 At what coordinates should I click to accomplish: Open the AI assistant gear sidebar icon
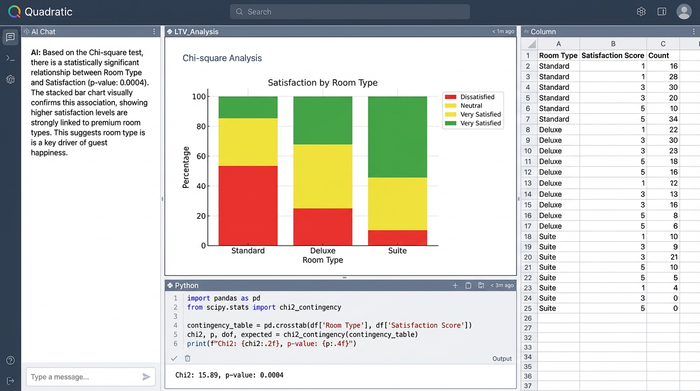[x=10, y=79]
